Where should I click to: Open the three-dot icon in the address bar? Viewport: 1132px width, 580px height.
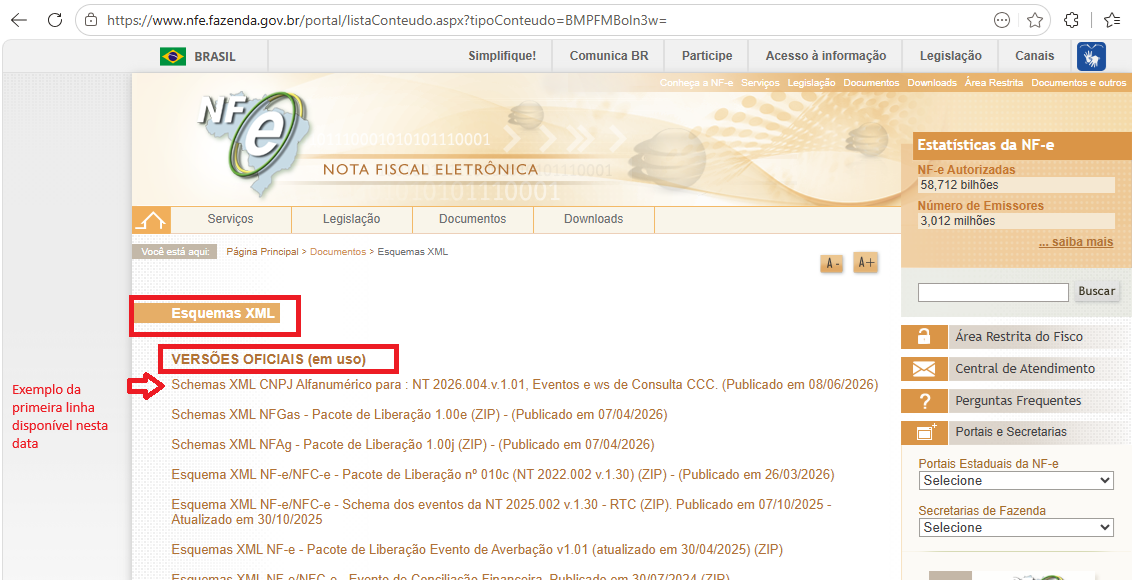click(1001, 20)
